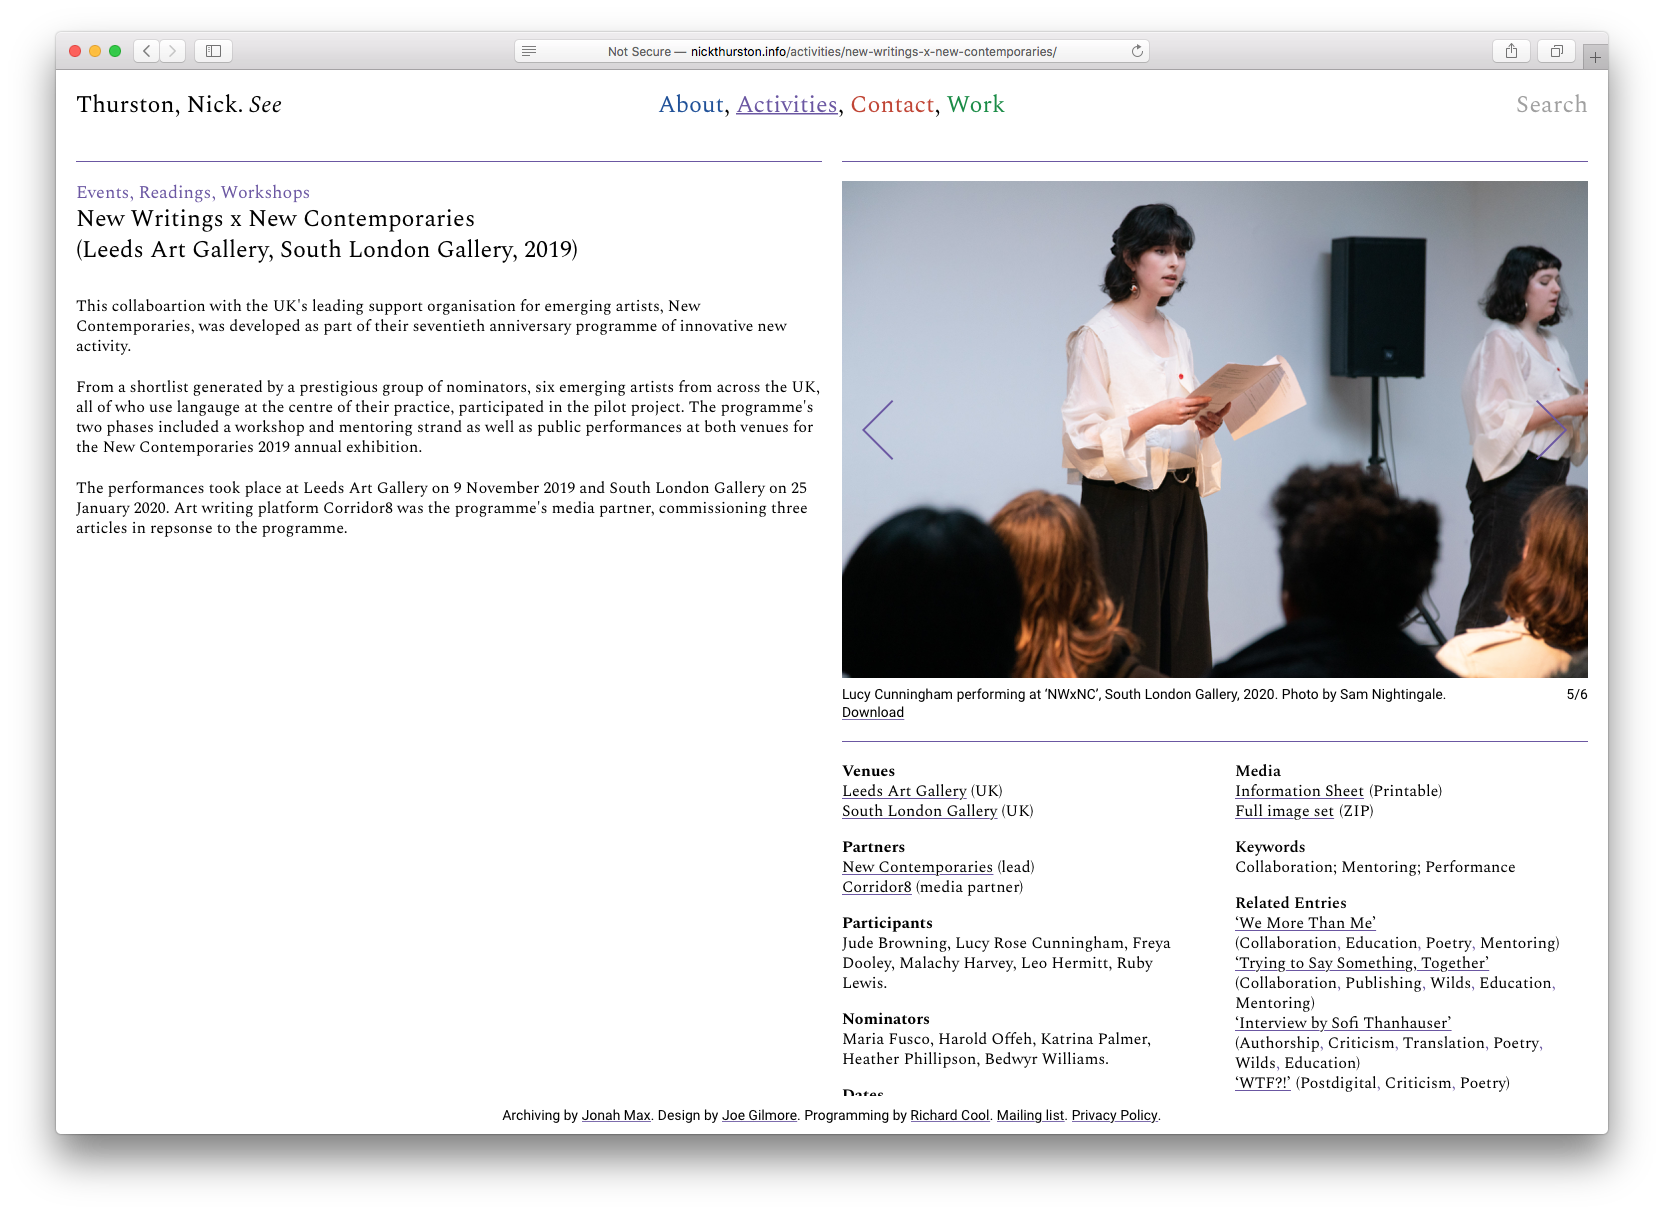Viewport: 1664px width, 1214px height.
Task: Show previous image with left arrow
Action: 878,430
